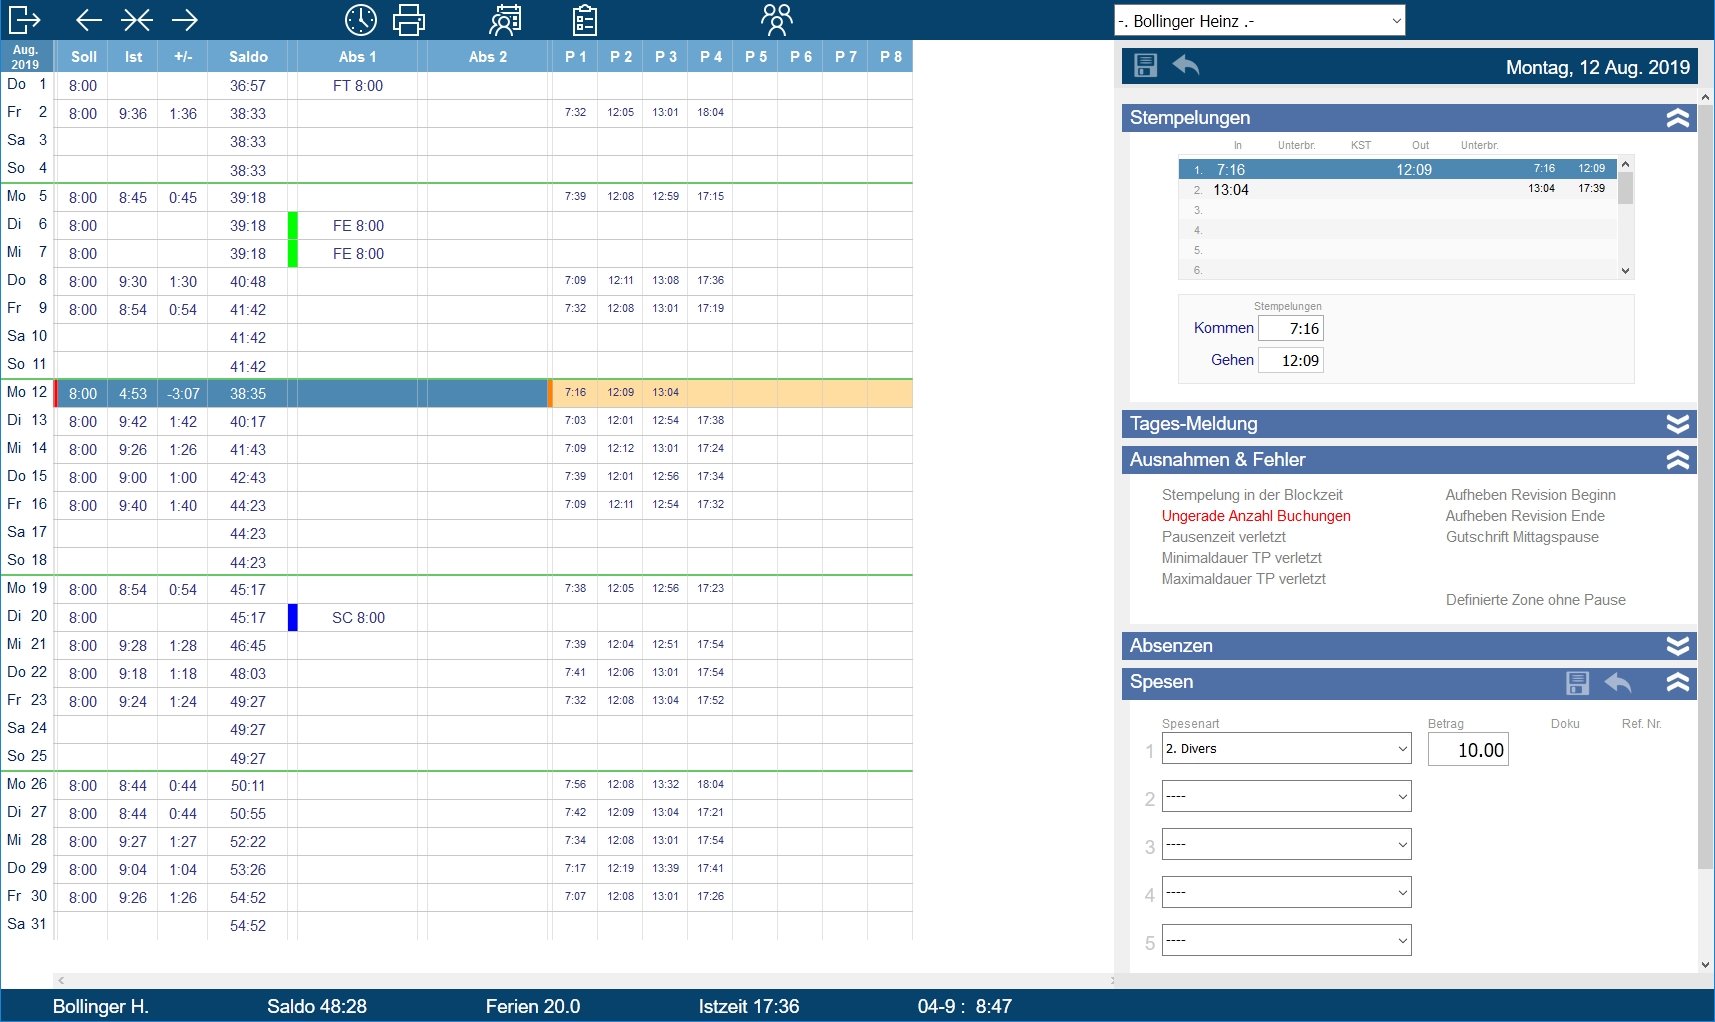Screen dimensions: 1715x1022
Task: Open the employee group icon
Action: (x=776, y=20)
